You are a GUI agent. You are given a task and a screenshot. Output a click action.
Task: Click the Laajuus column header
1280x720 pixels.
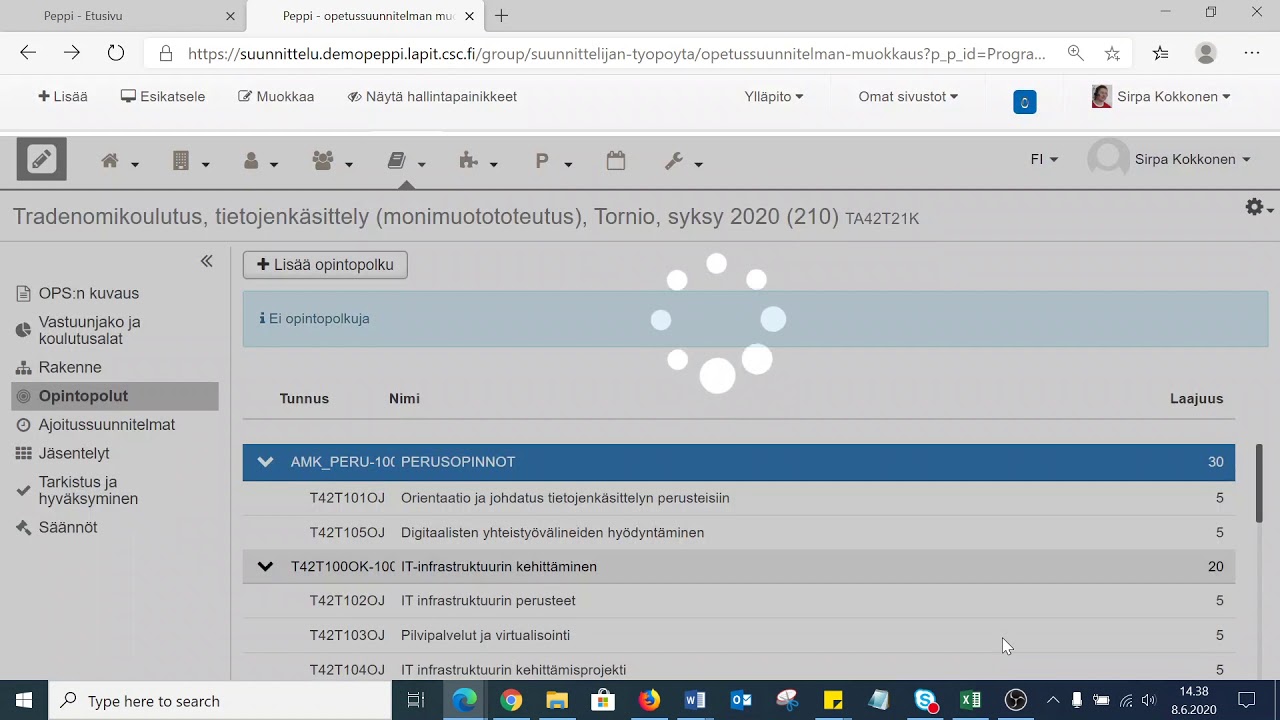pos(1196,398)
